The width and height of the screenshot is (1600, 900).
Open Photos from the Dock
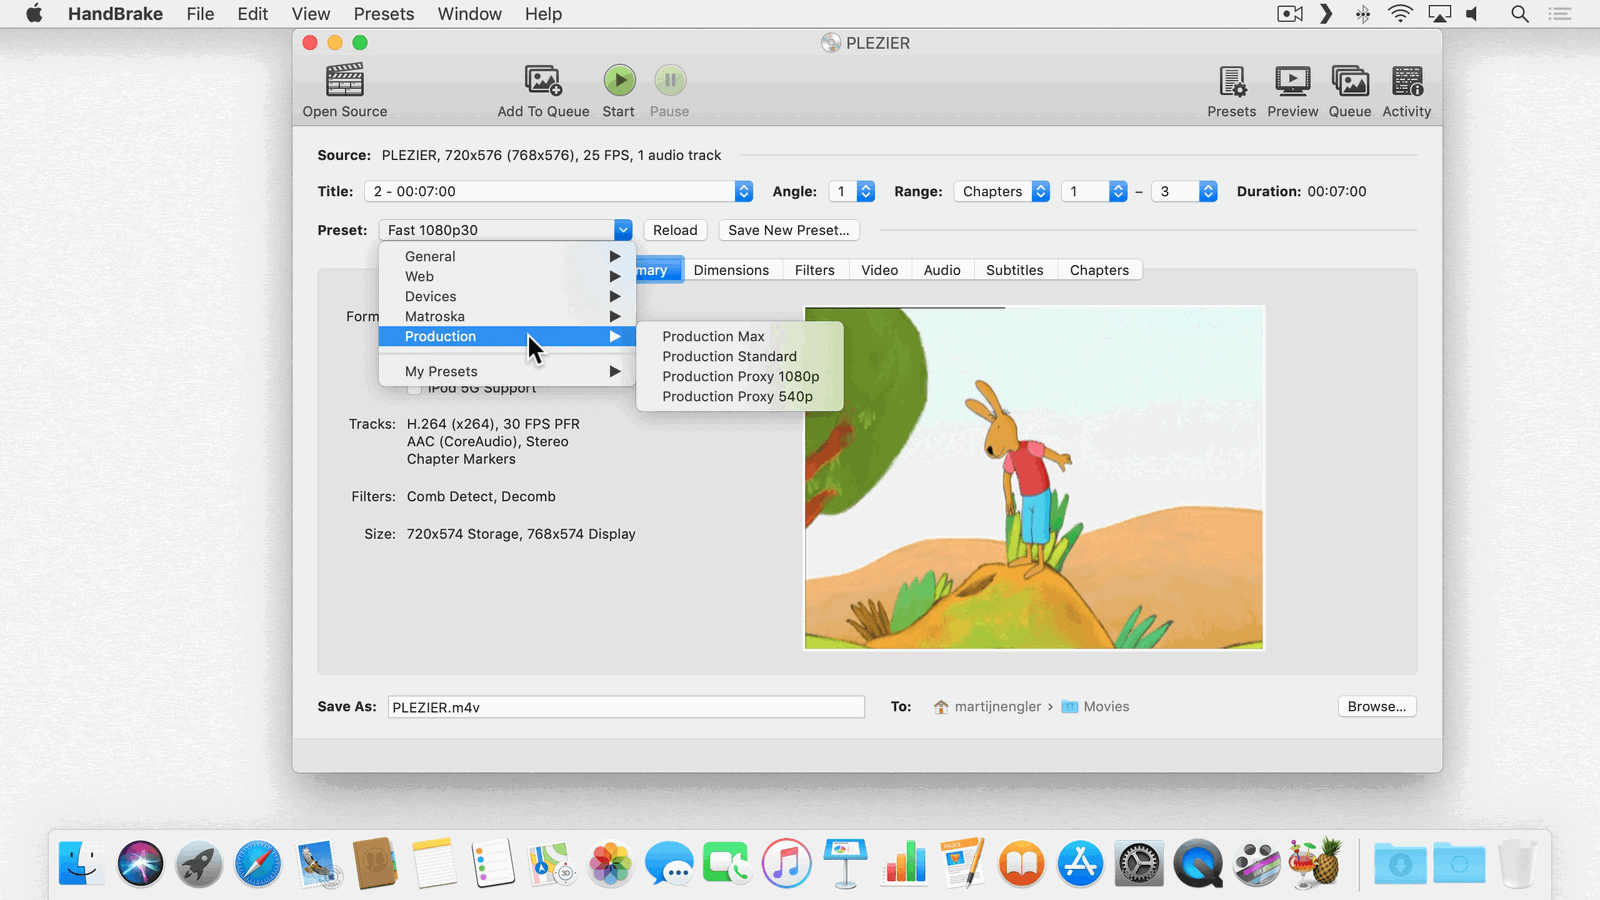[x=610, y=863]
